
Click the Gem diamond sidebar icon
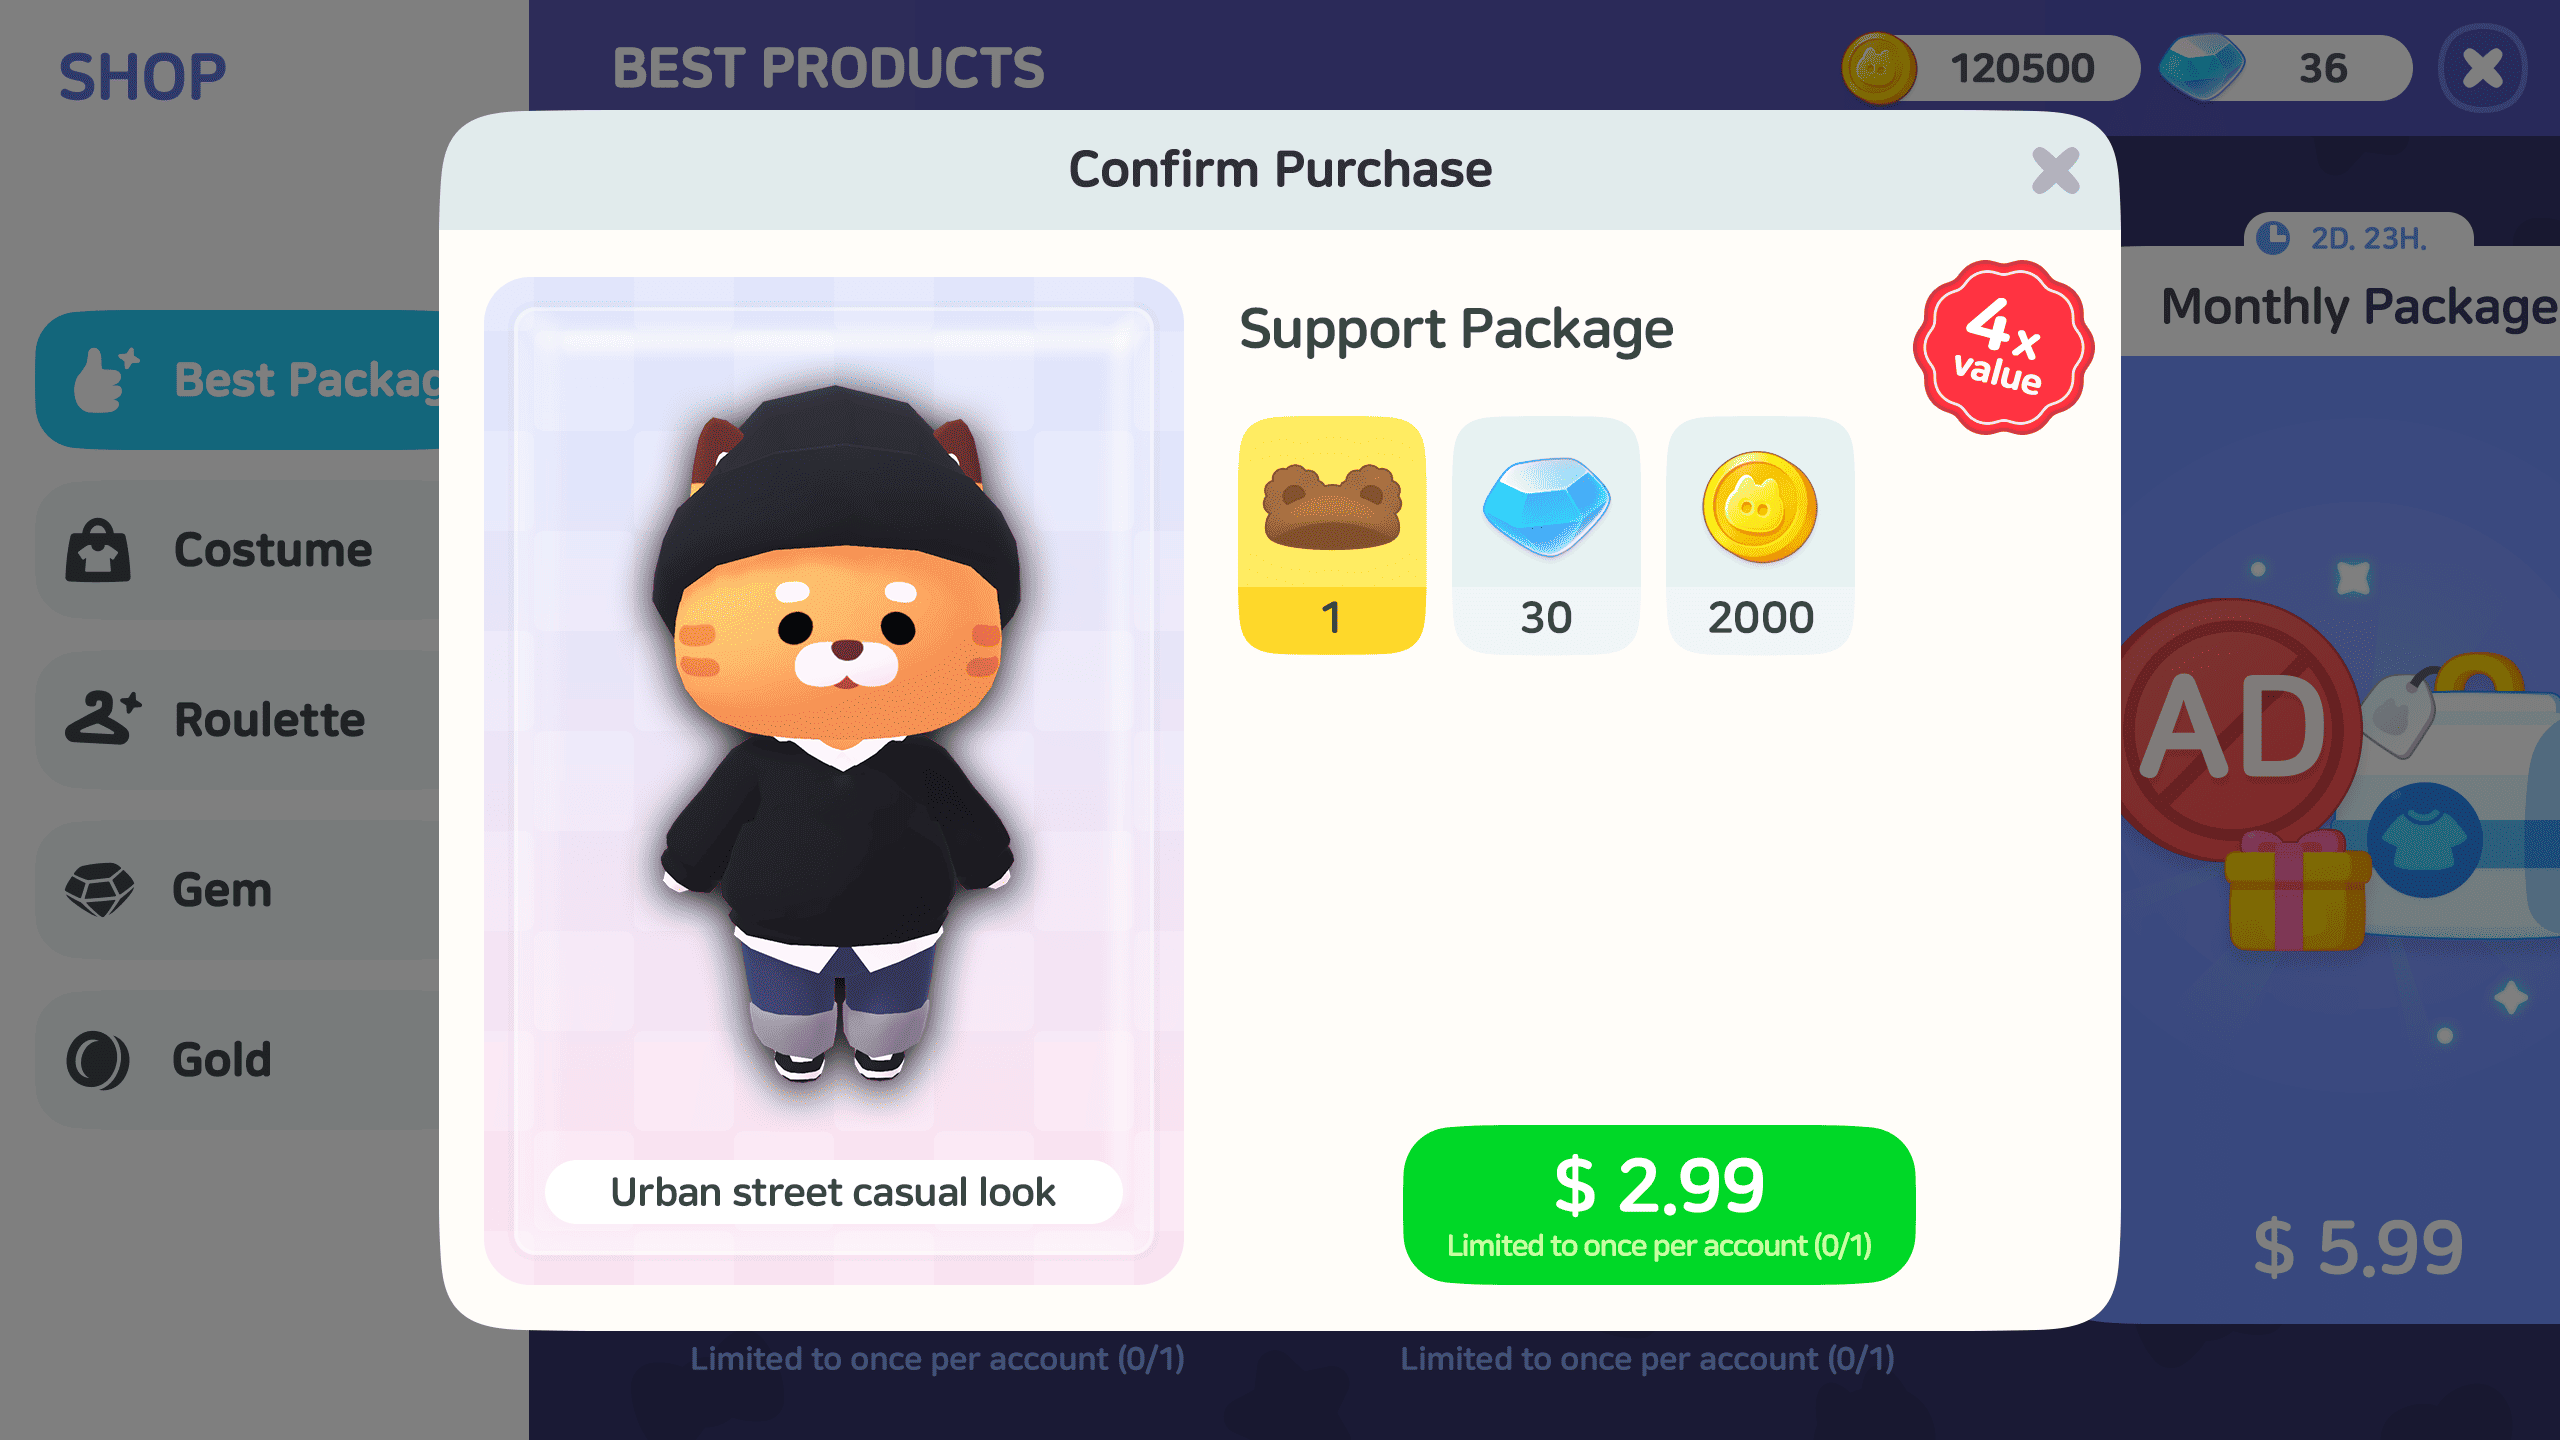99,889
